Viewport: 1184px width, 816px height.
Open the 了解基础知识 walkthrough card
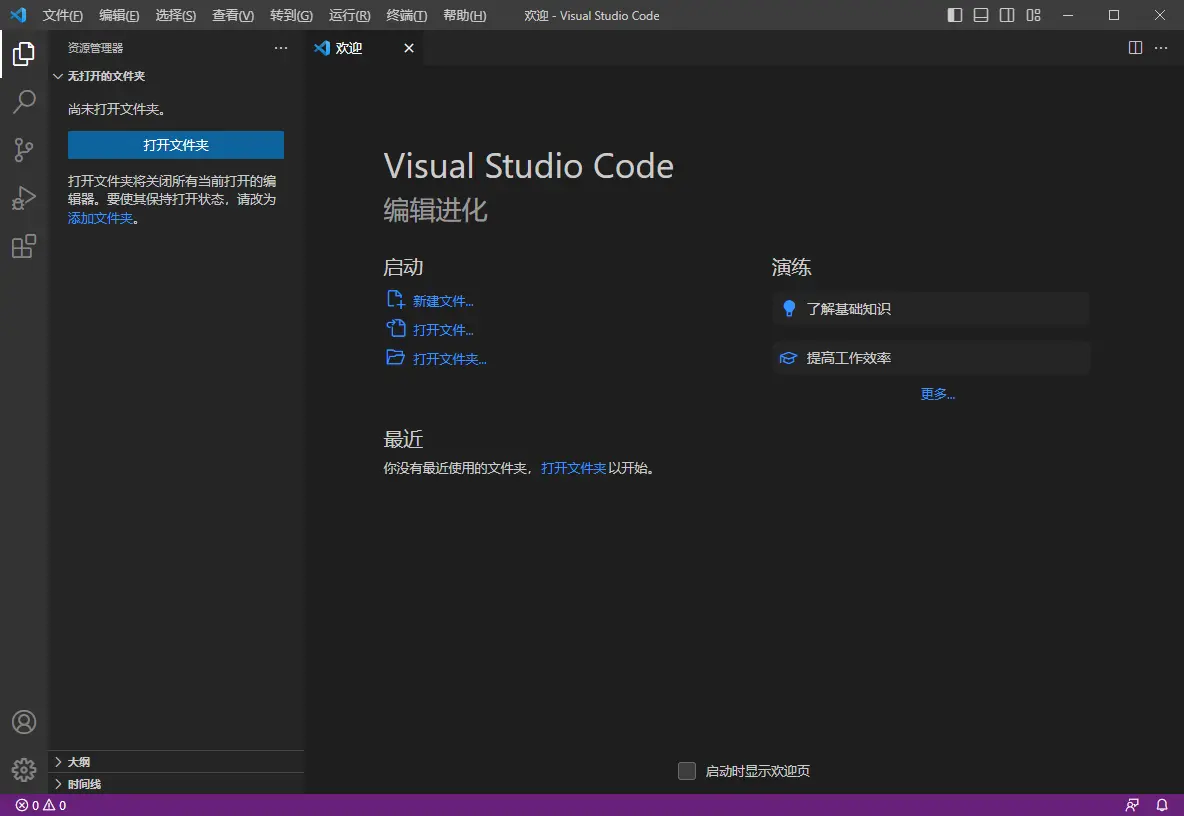tap(930, 308)
